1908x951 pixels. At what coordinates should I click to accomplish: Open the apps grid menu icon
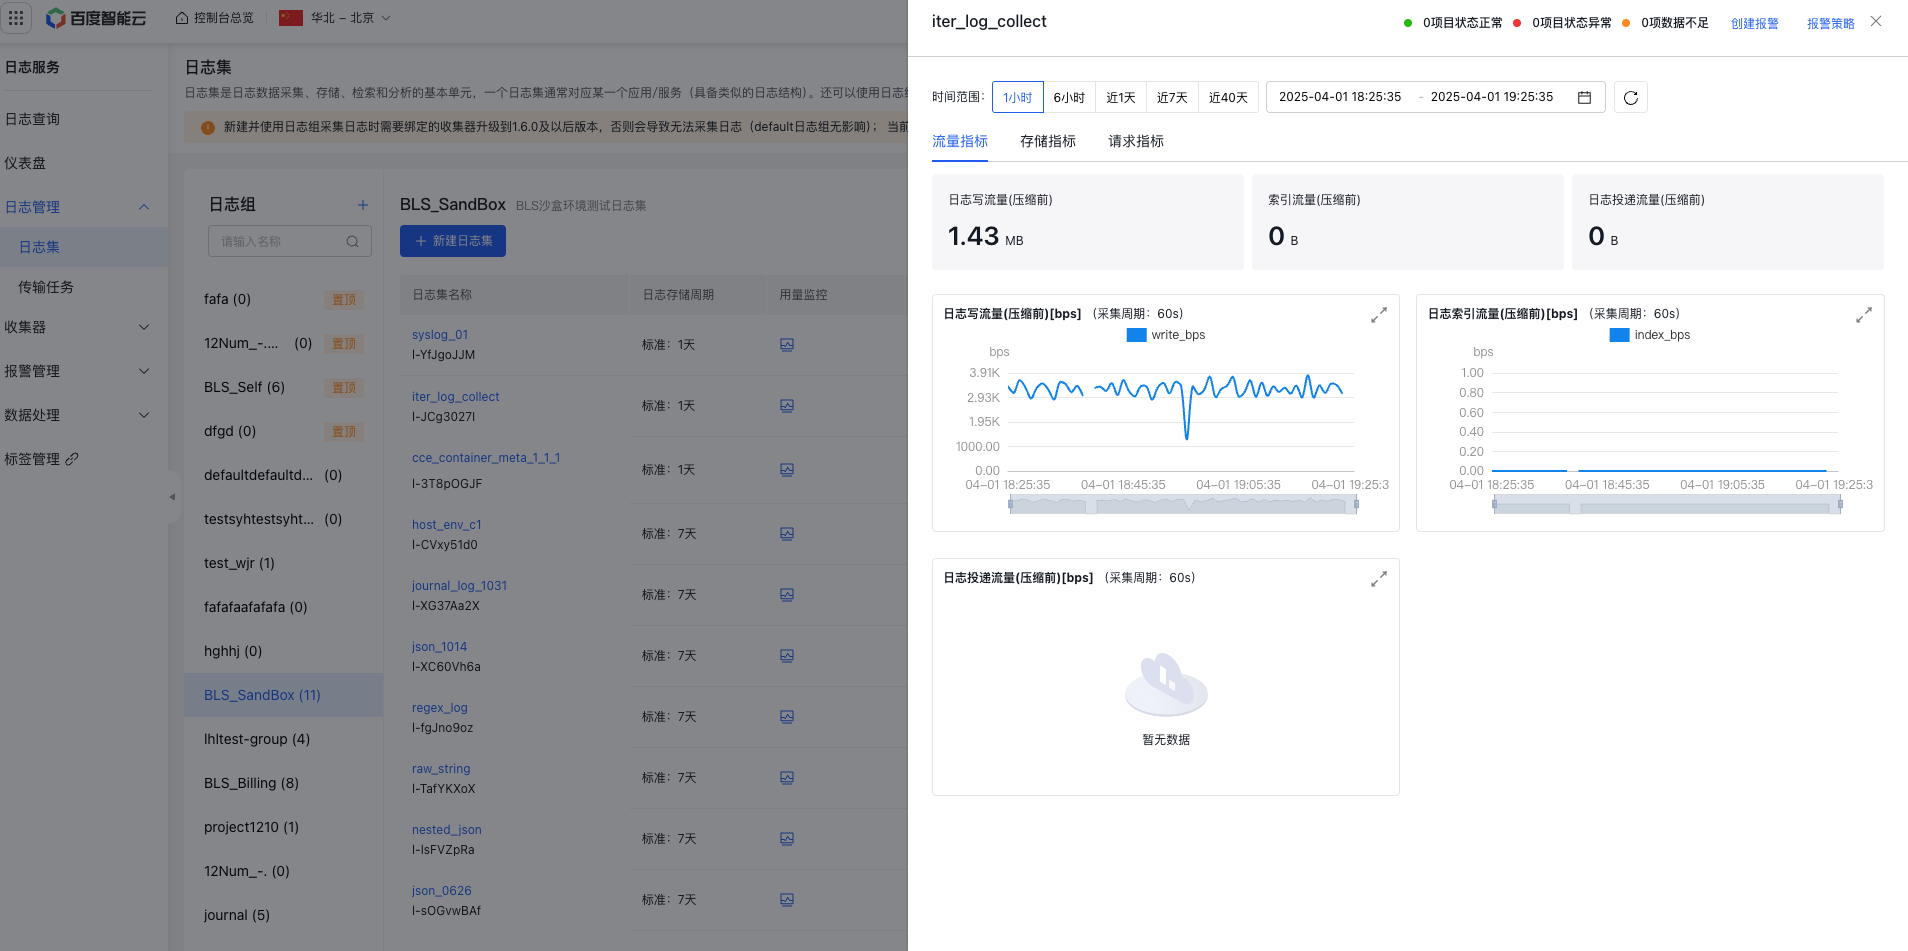[16, 18]
